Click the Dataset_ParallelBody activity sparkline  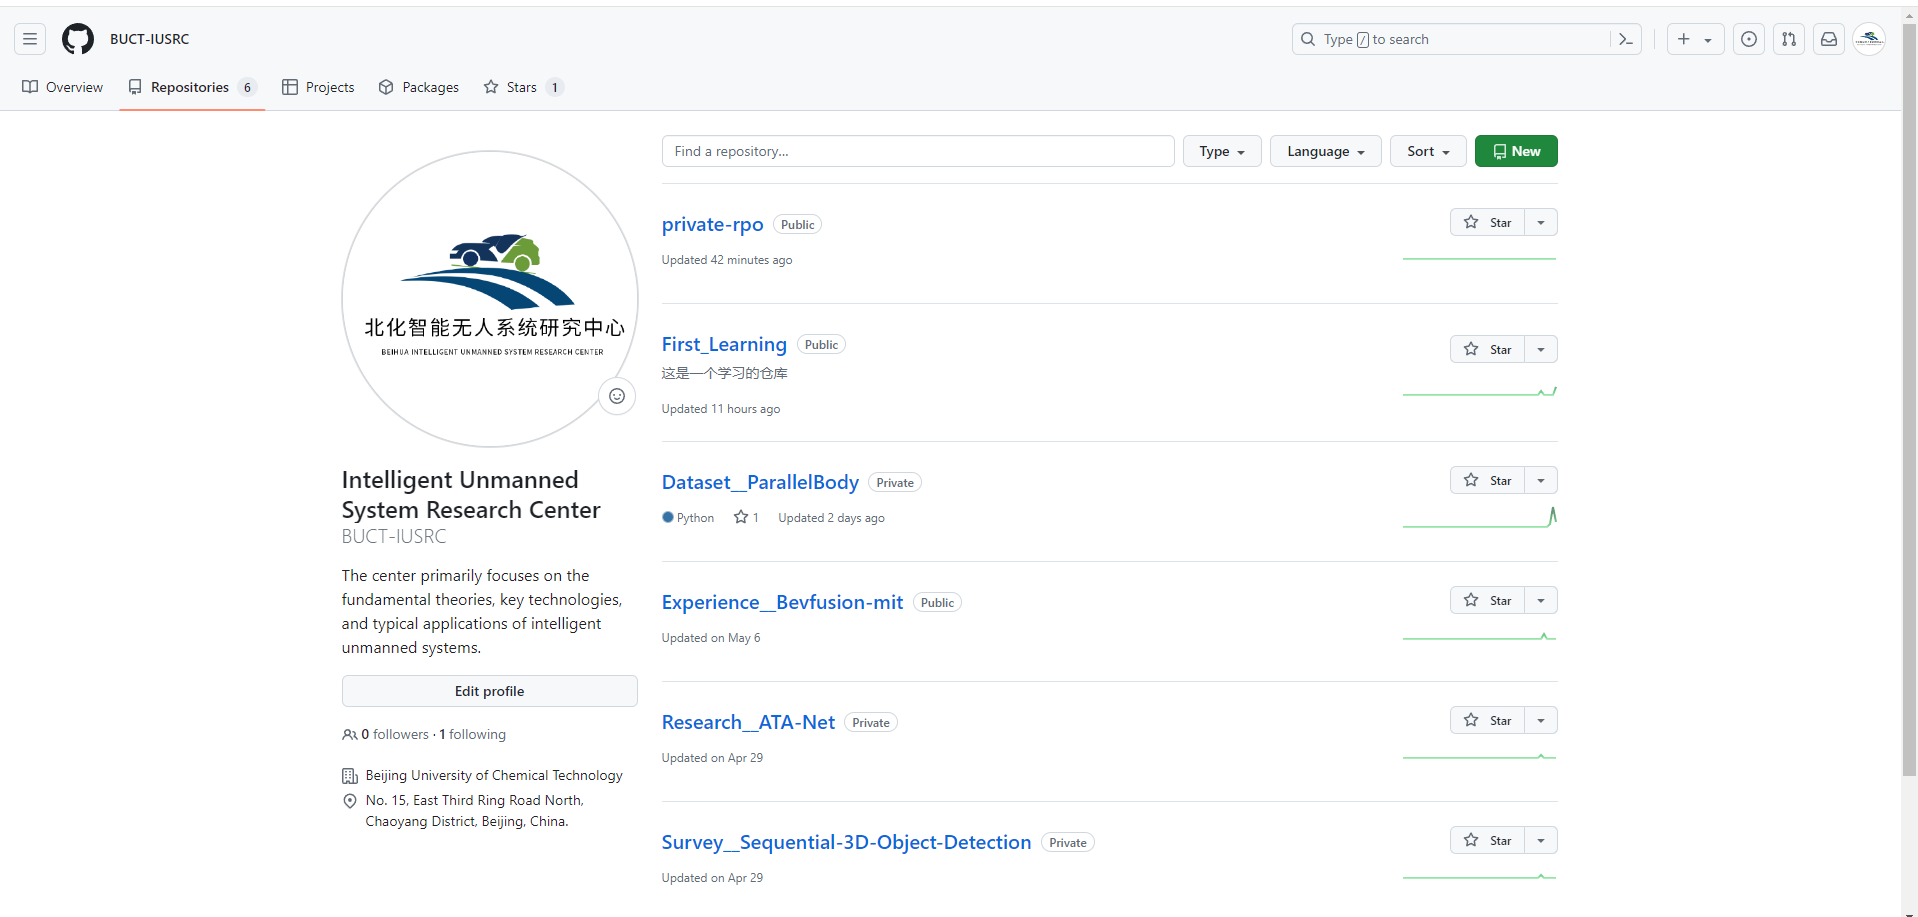click(x=1479, y=516)
